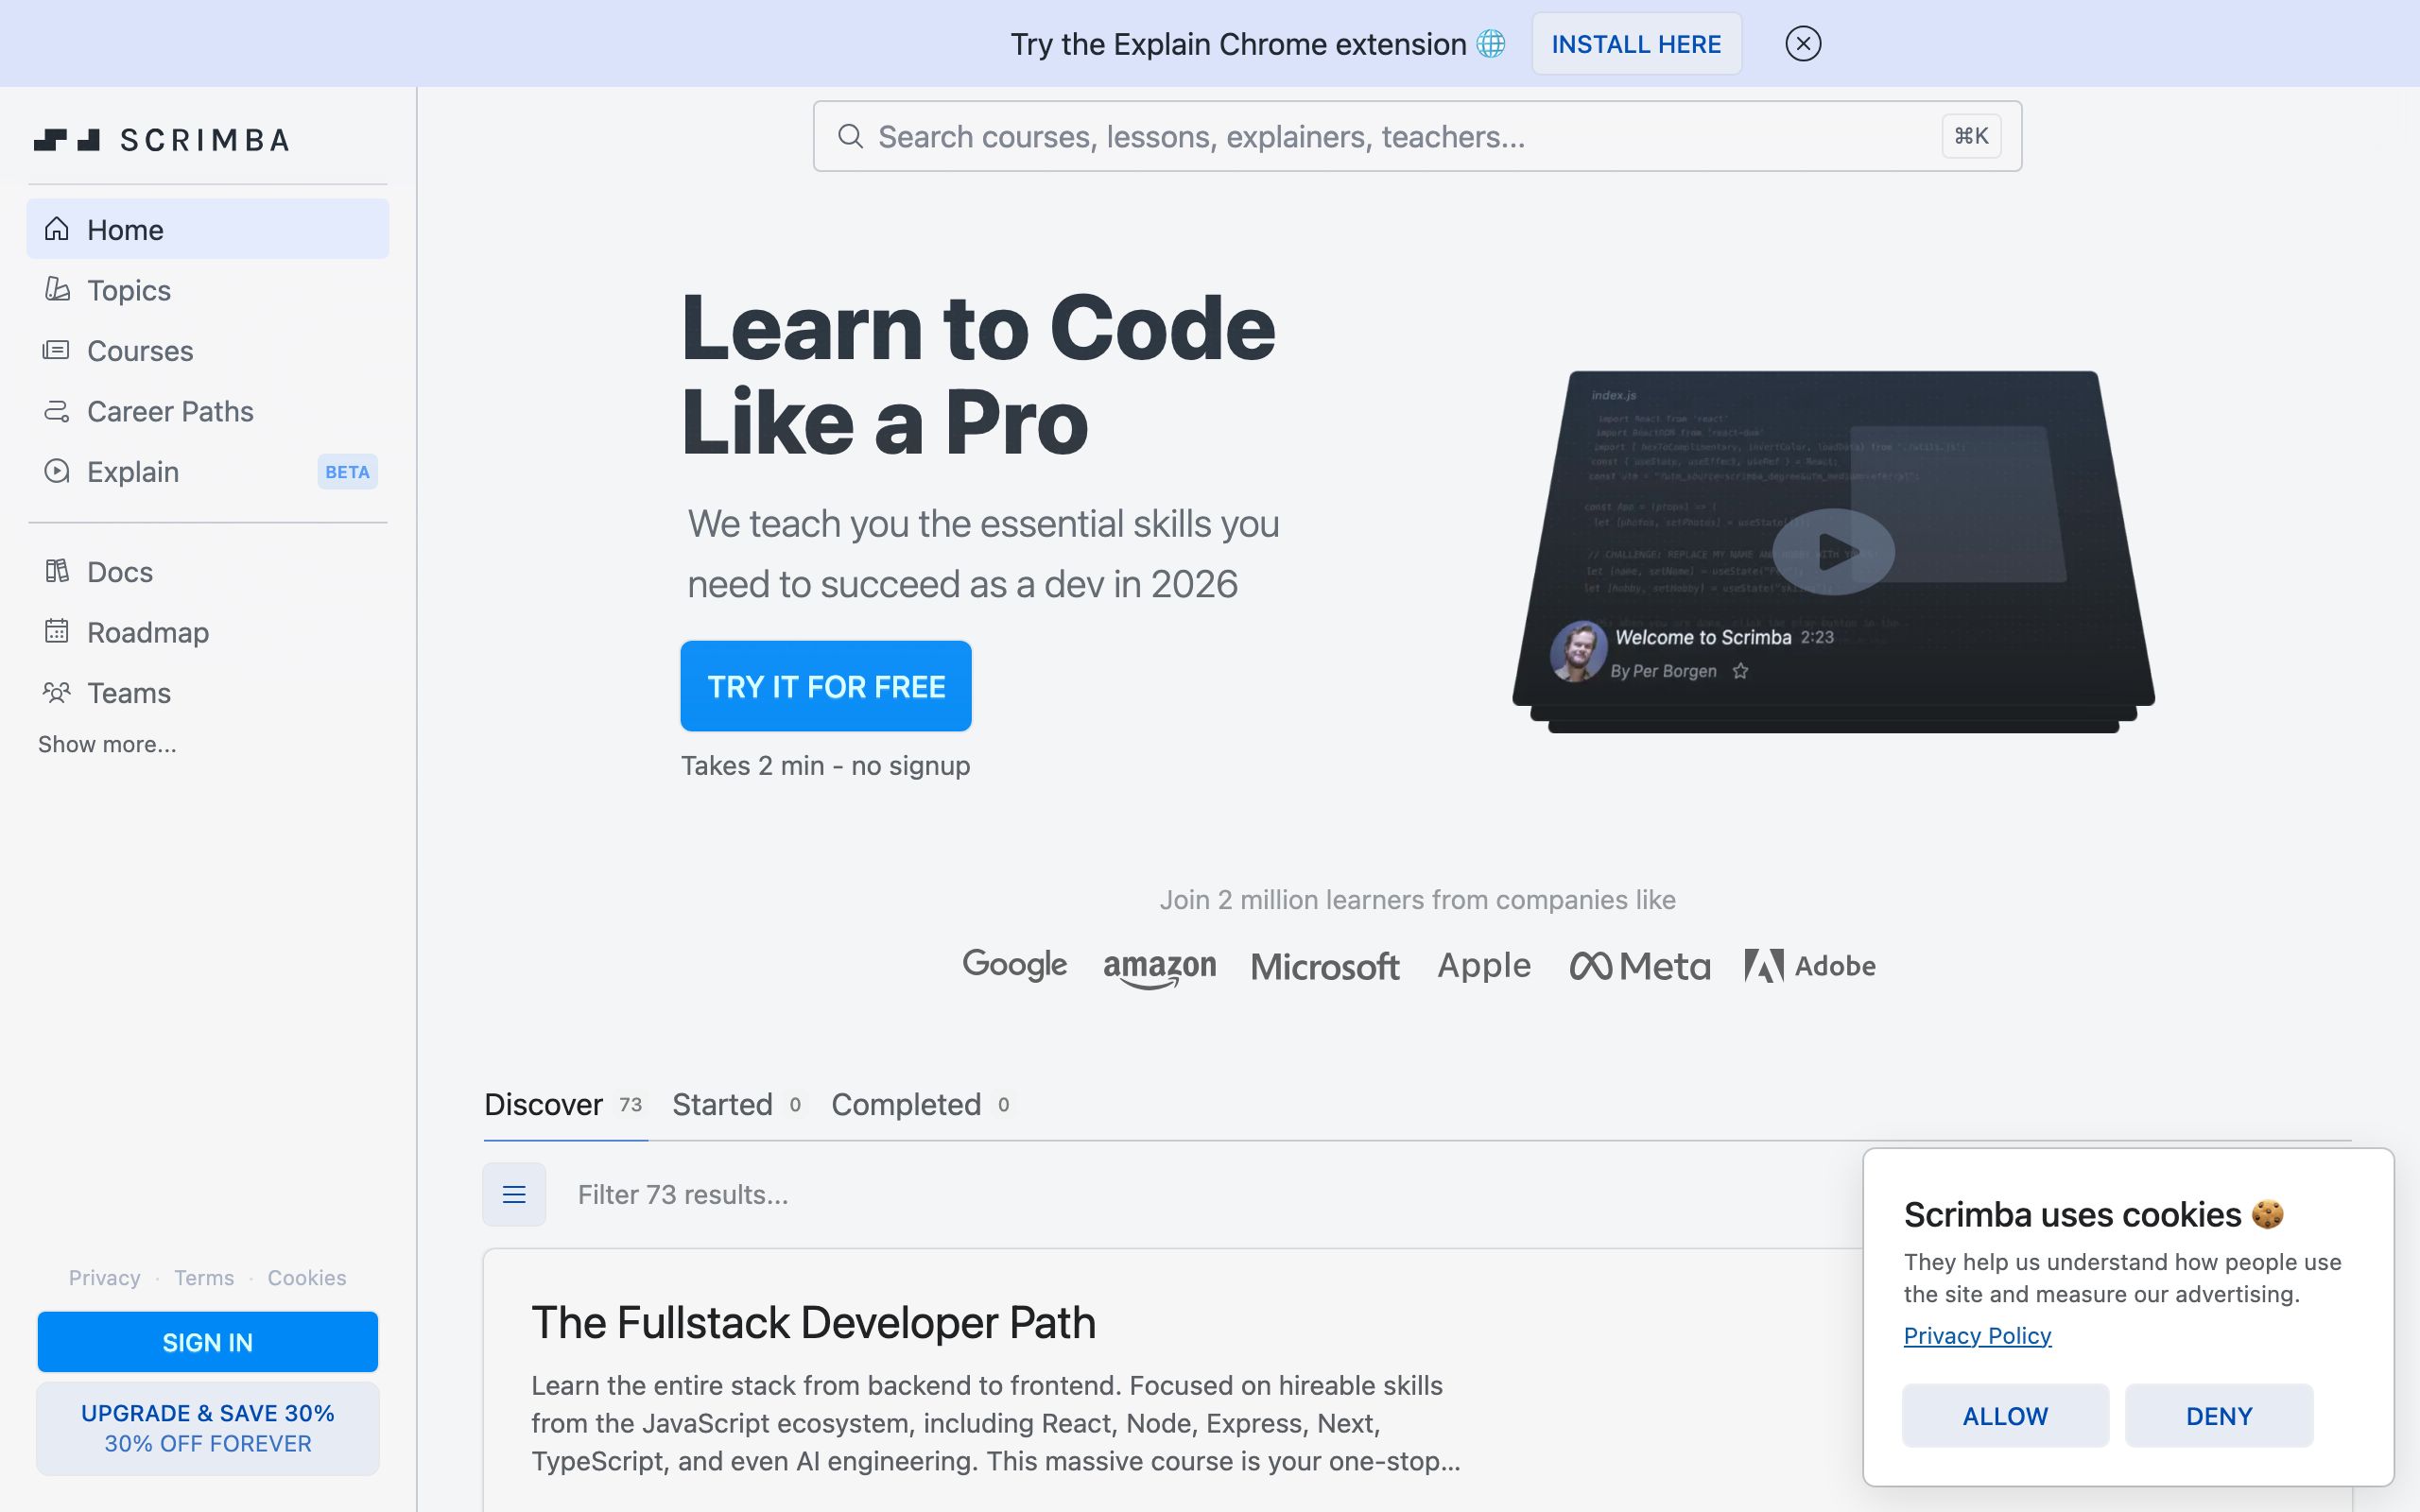Switch to the Started tab
This screenshot has width=2420, height=1512.
coord(737,1105)
